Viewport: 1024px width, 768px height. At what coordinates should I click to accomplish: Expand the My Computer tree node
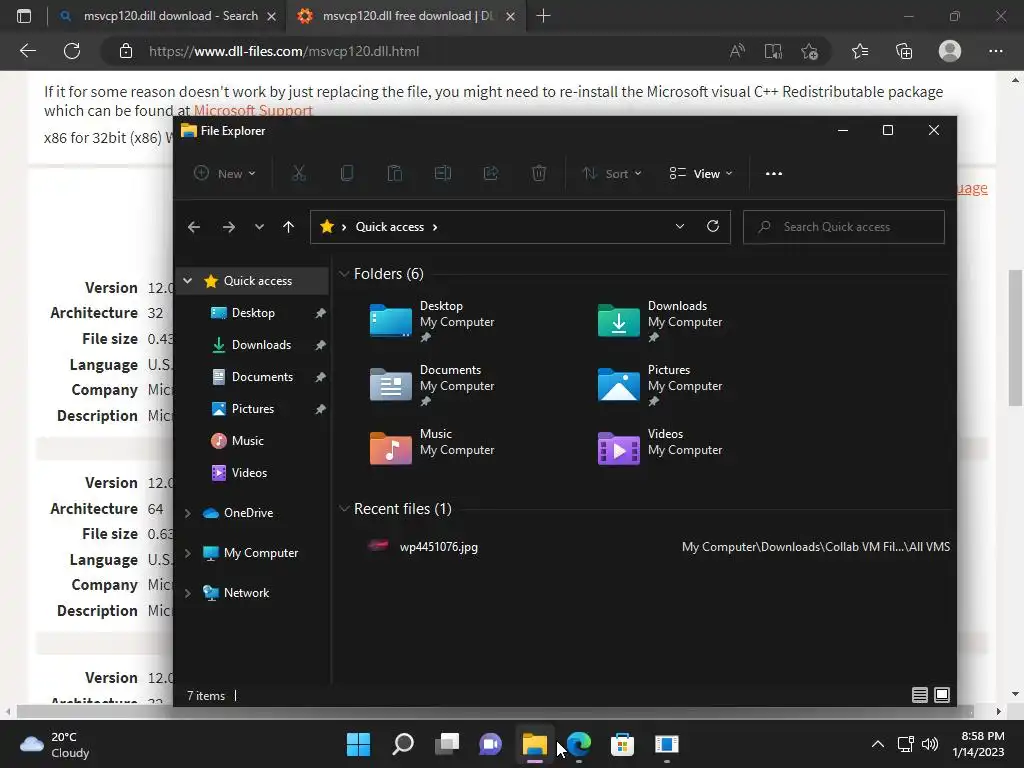[187, 553]
